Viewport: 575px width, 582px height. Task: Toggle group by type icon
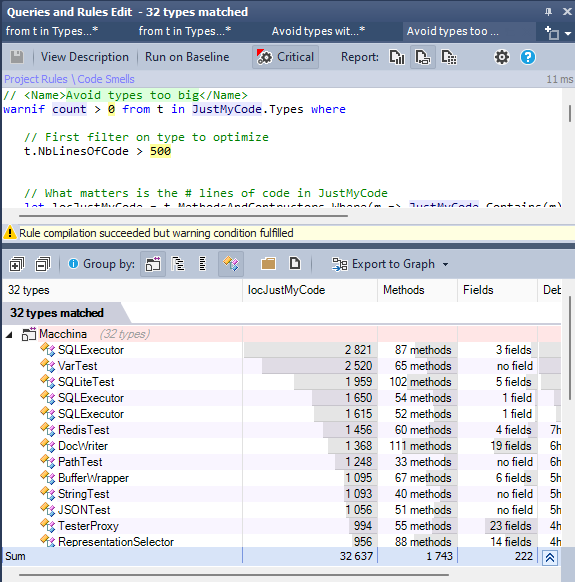(x=231, y=264)
